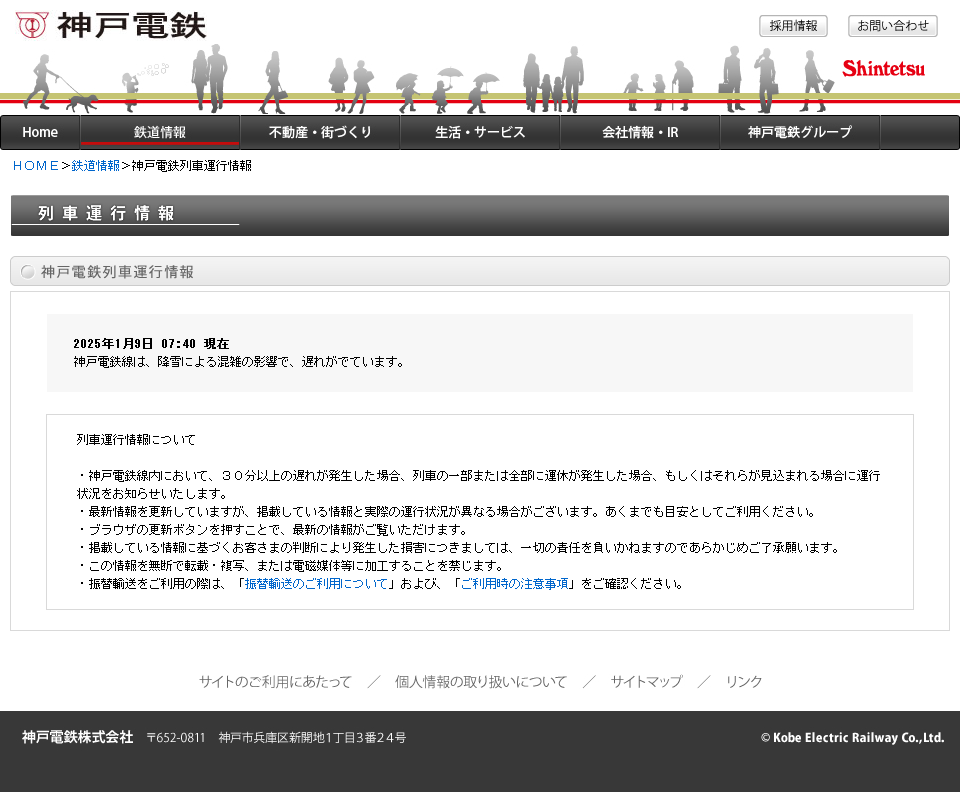Open the リンク footer link
The width and height of the screenshot is (960, 792).
click(x=744, y=682)
